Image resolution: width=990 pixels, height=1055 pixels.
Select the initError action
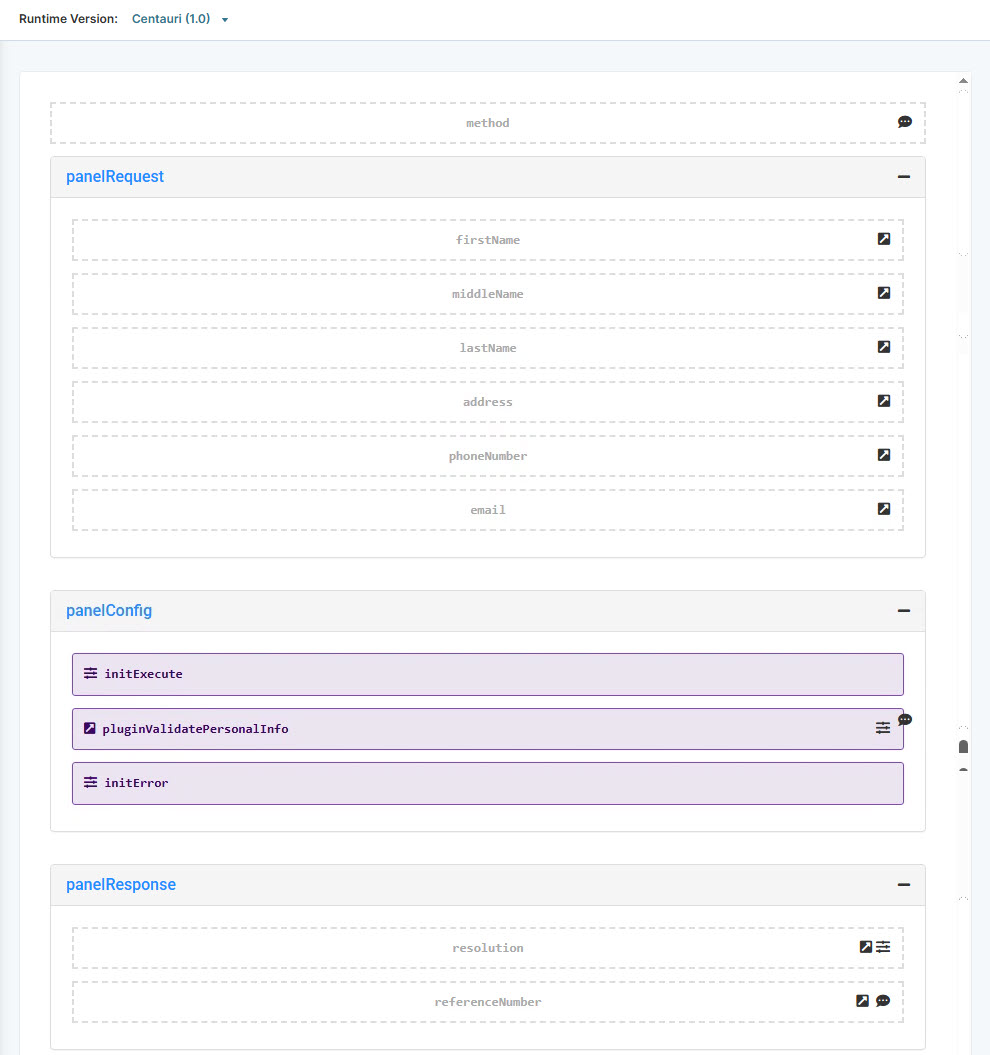point(487,783)
